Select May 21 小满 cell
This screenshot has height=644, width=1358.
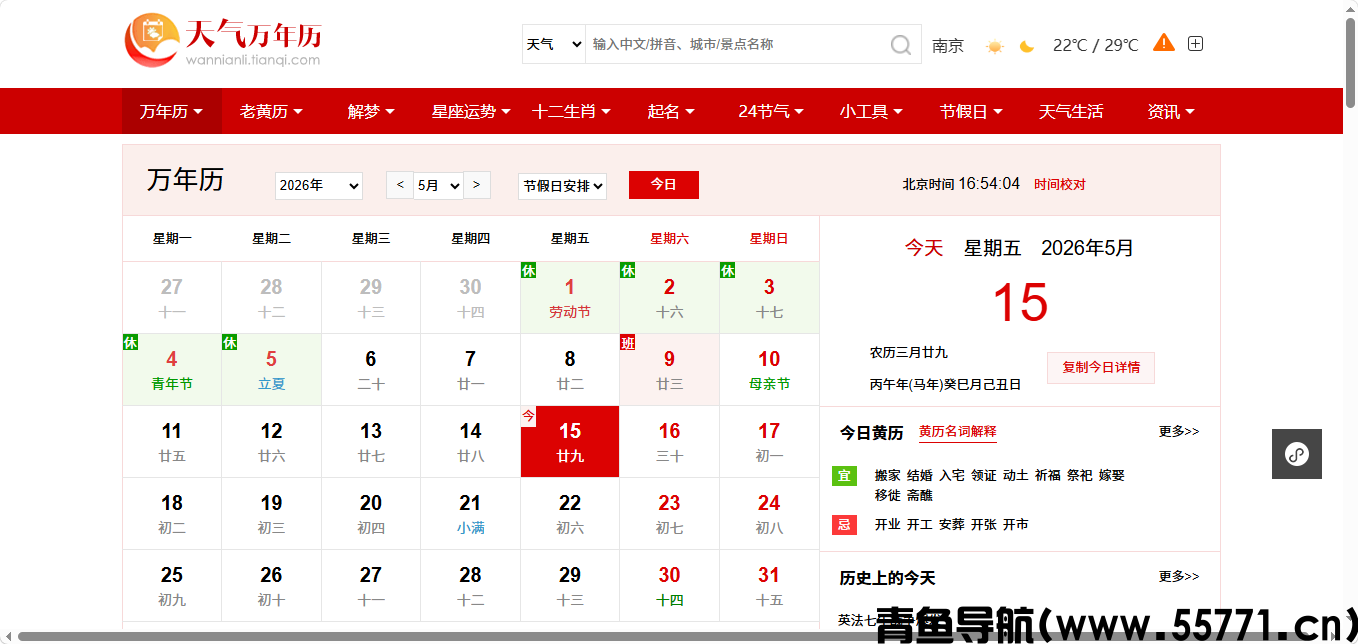coord(471,514)
